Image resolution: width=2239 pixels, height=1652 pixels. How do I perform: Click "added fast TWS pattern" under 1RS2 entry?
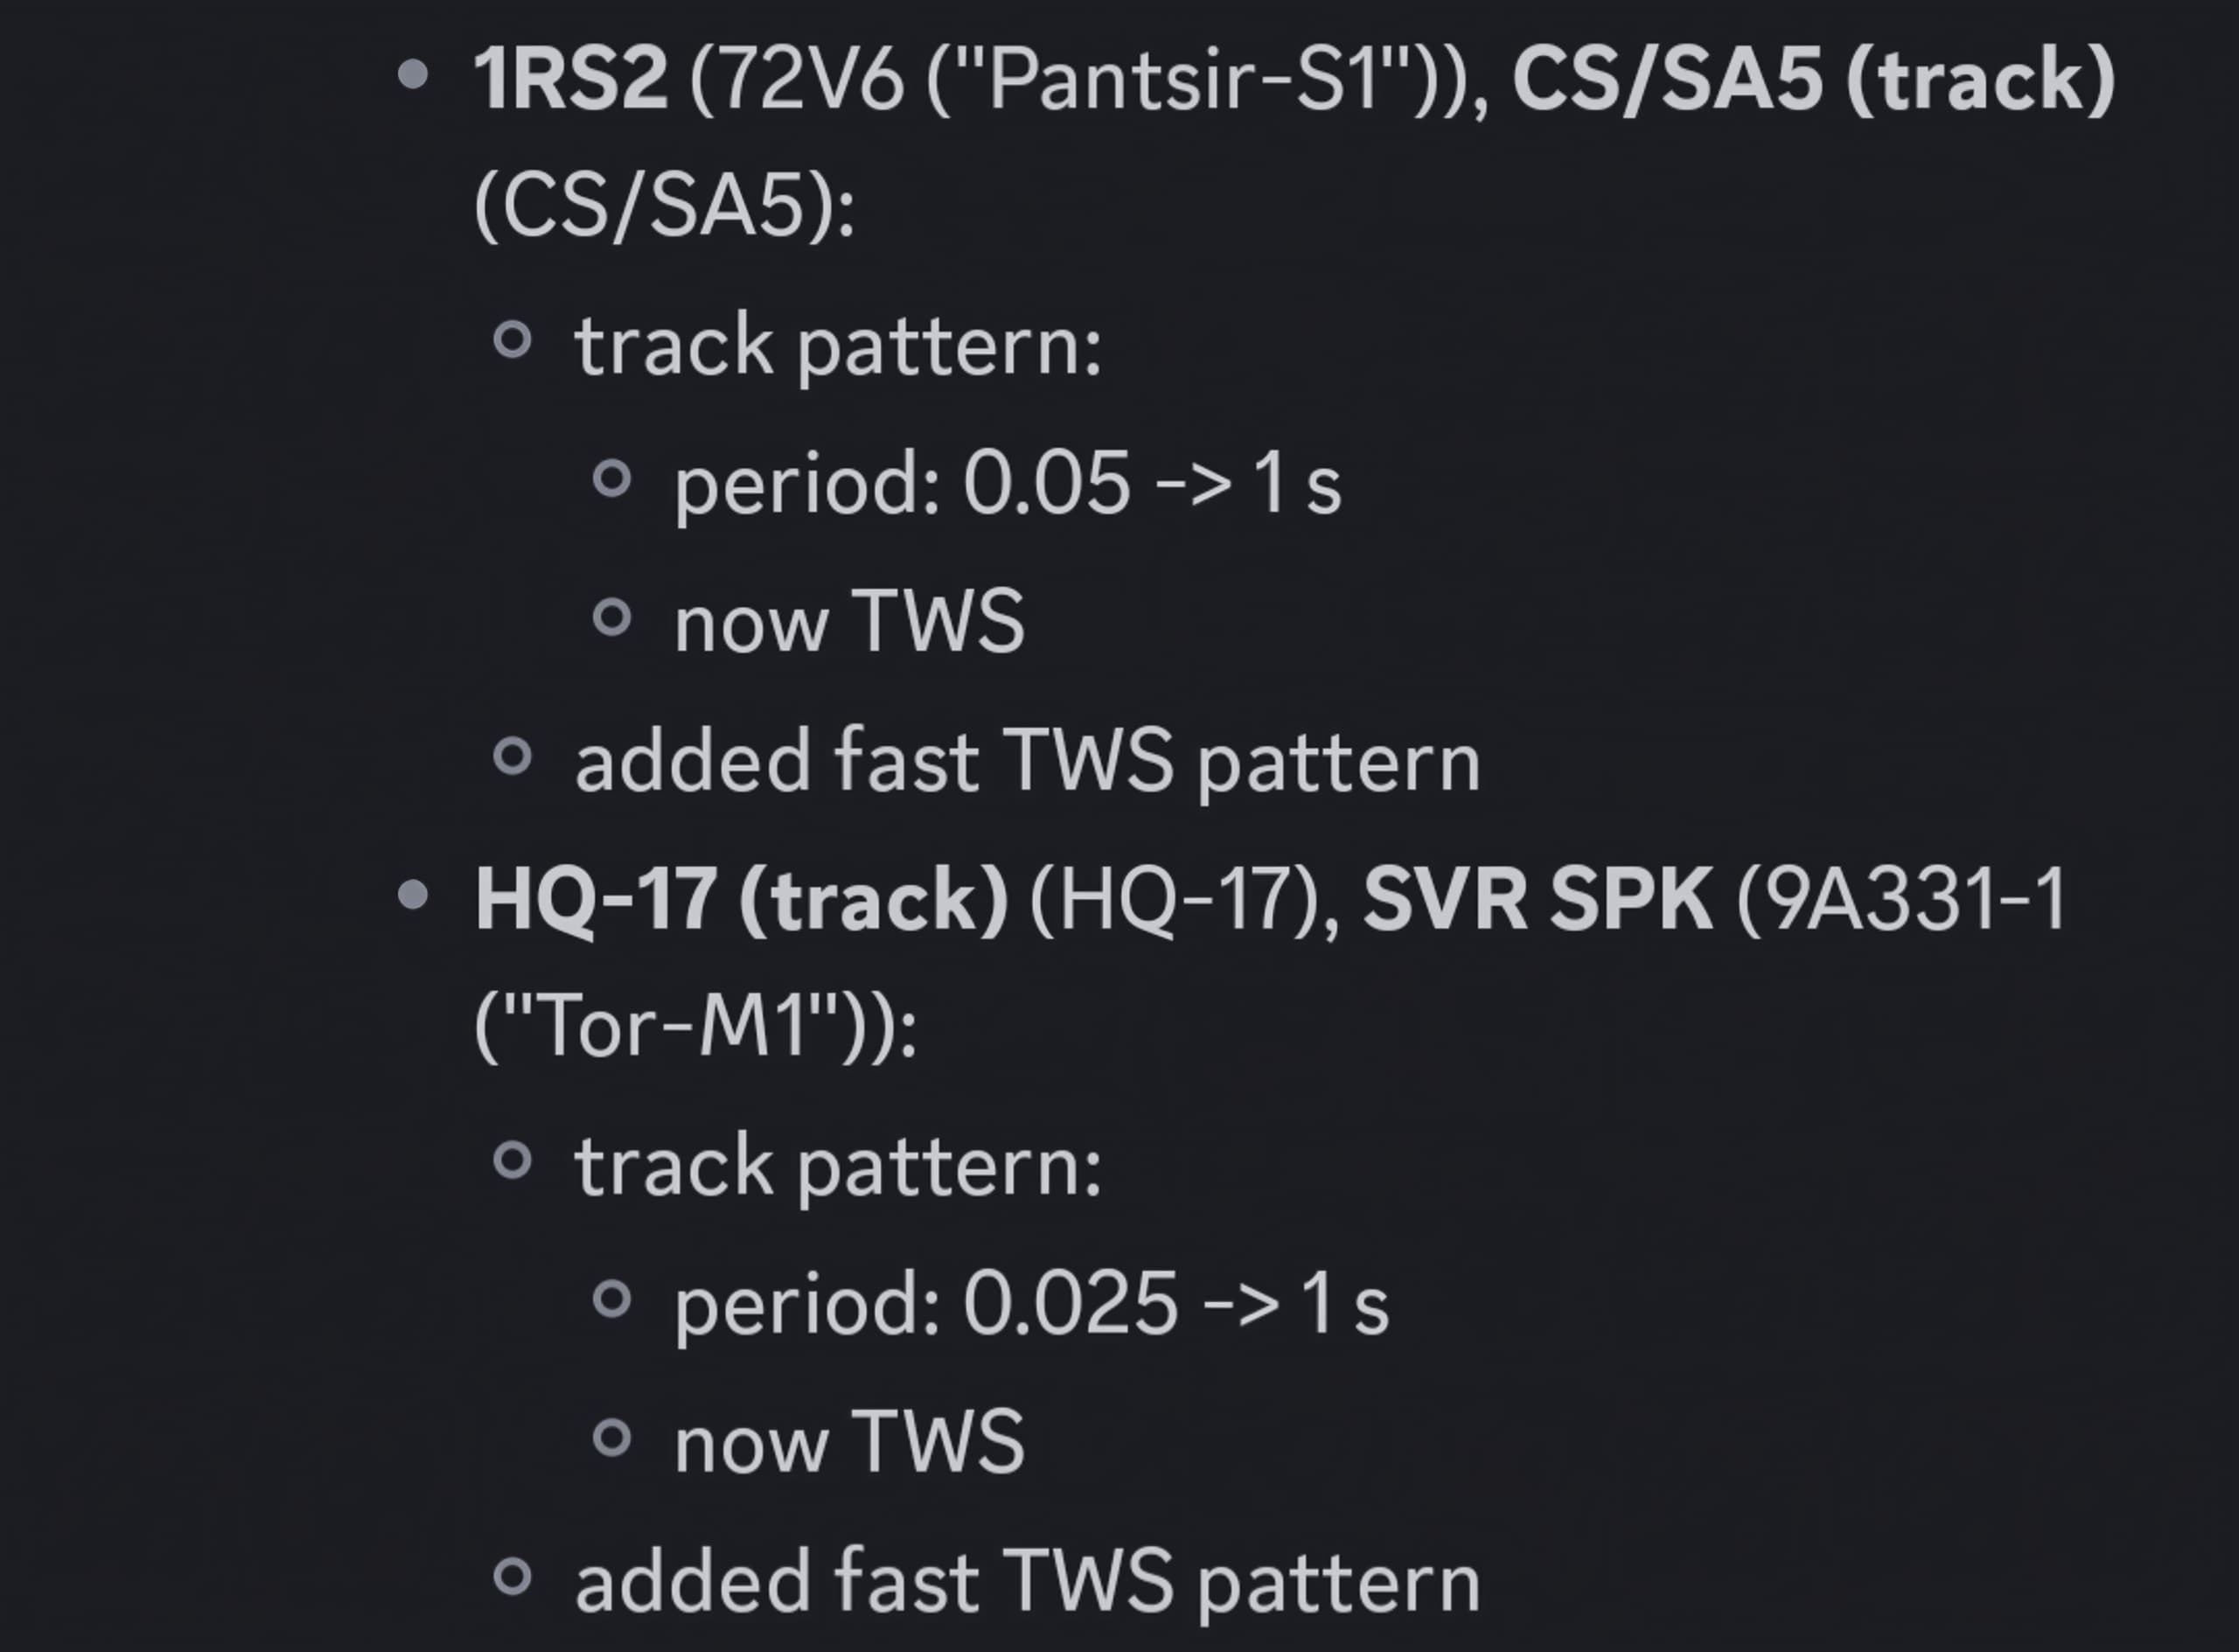[x=1028, y=762]
